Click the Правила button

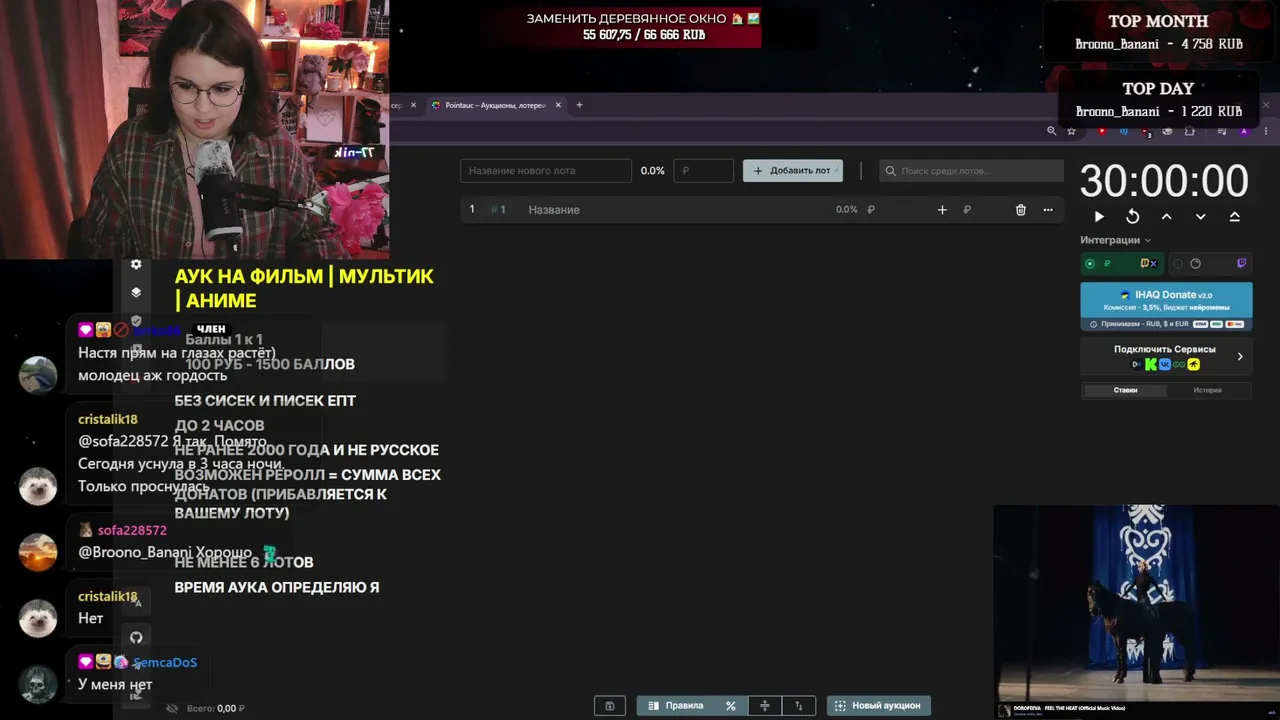coord(676,706)
